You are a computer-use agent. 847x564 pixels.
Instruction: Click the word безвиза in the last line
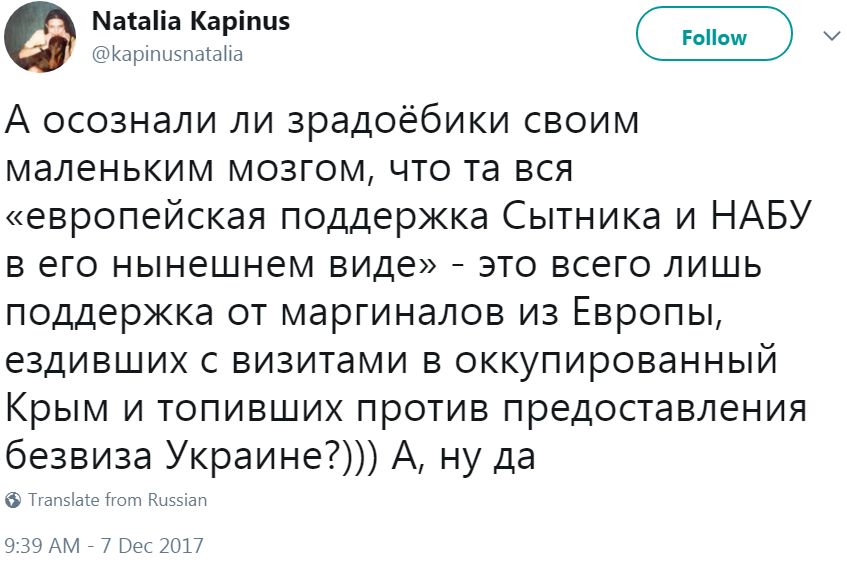click(x=79, y=456)
